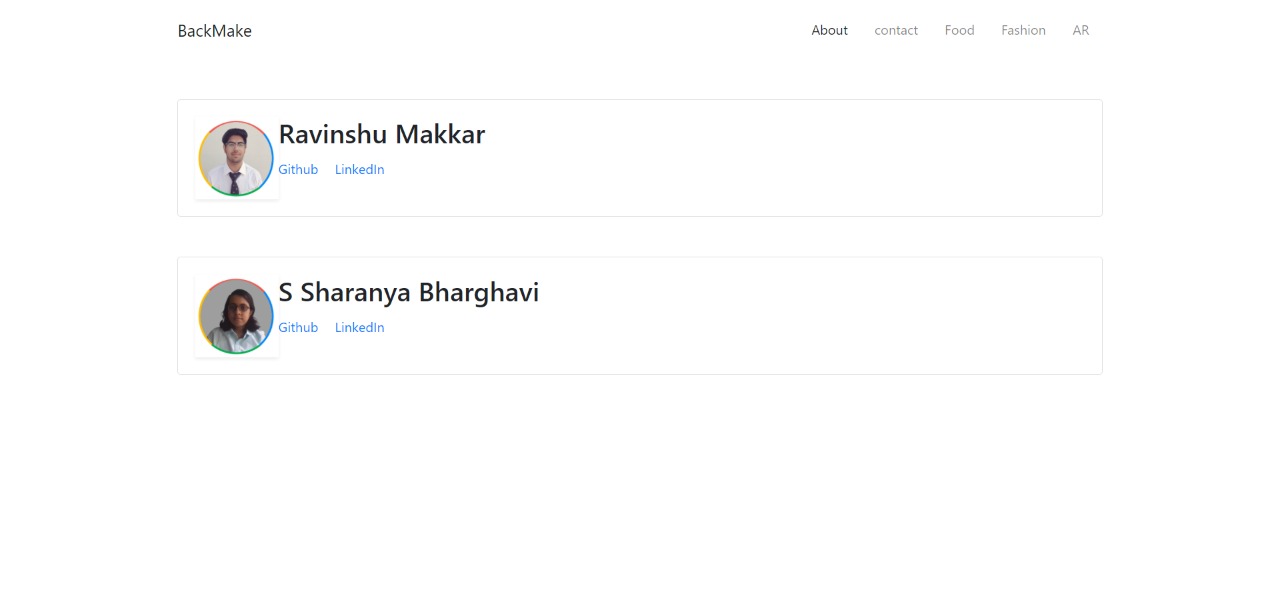Click the Ravinshu Makkar heading text
Screen dimensions: 1280x596
tap(381, 134)
